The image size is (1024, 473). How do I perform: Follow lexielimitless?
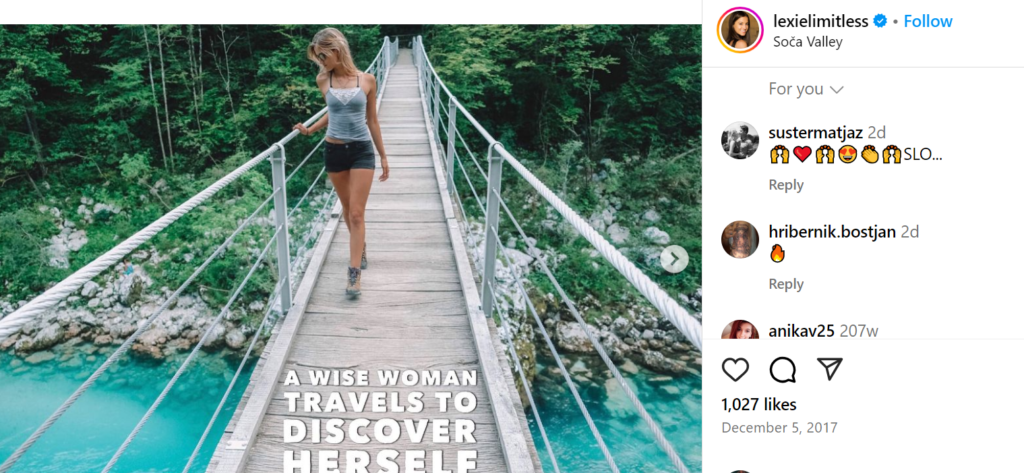click(x=928, y=21)
